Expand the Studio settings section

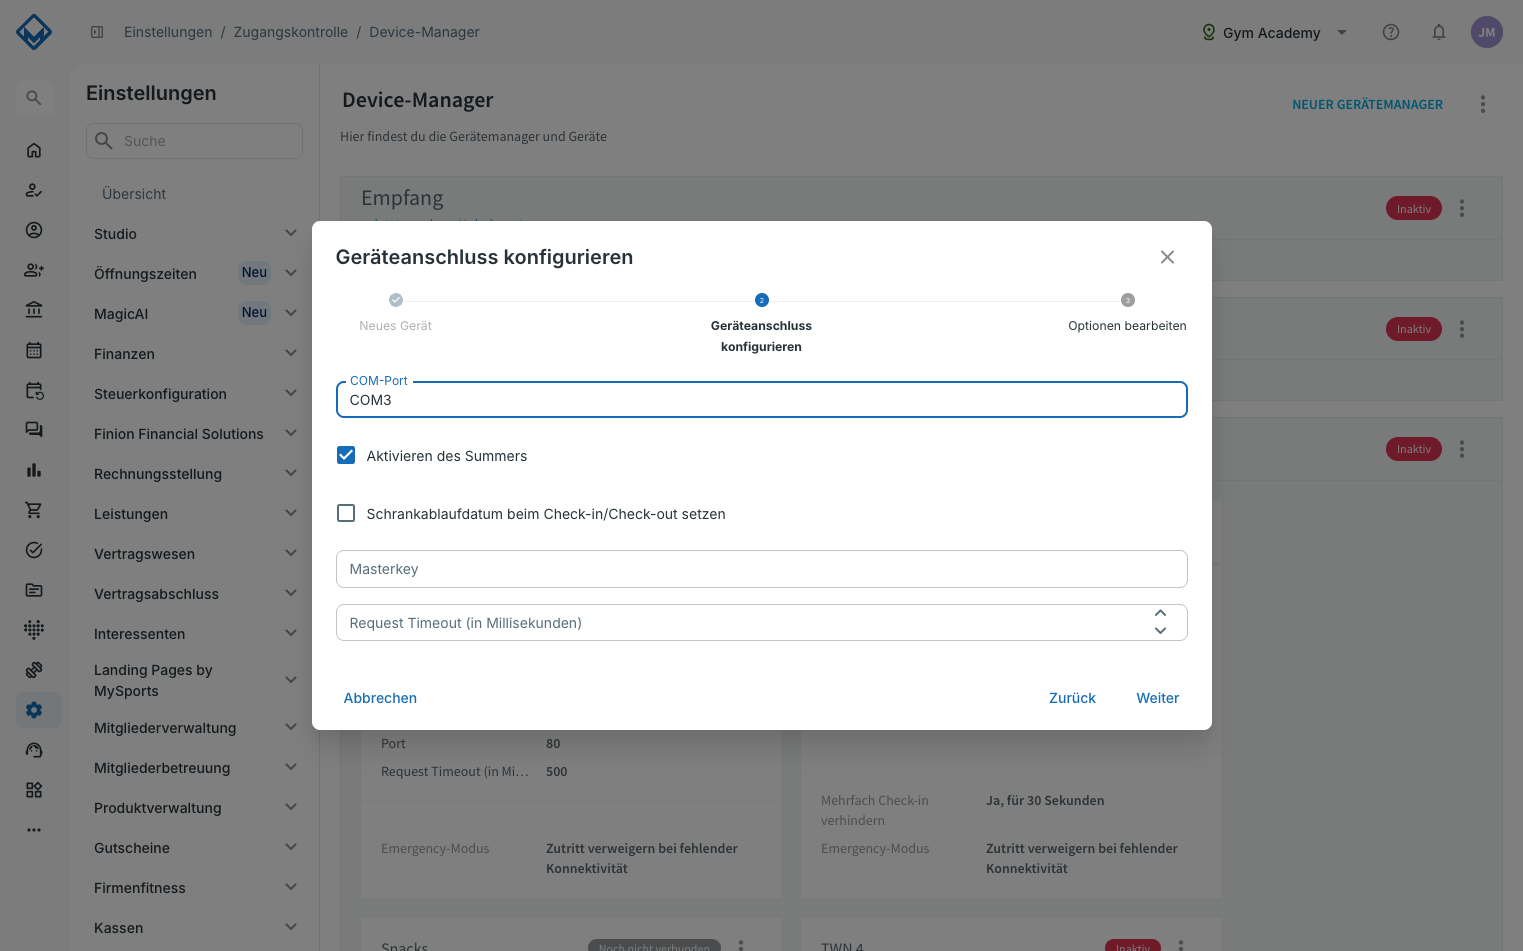point(291,233)
